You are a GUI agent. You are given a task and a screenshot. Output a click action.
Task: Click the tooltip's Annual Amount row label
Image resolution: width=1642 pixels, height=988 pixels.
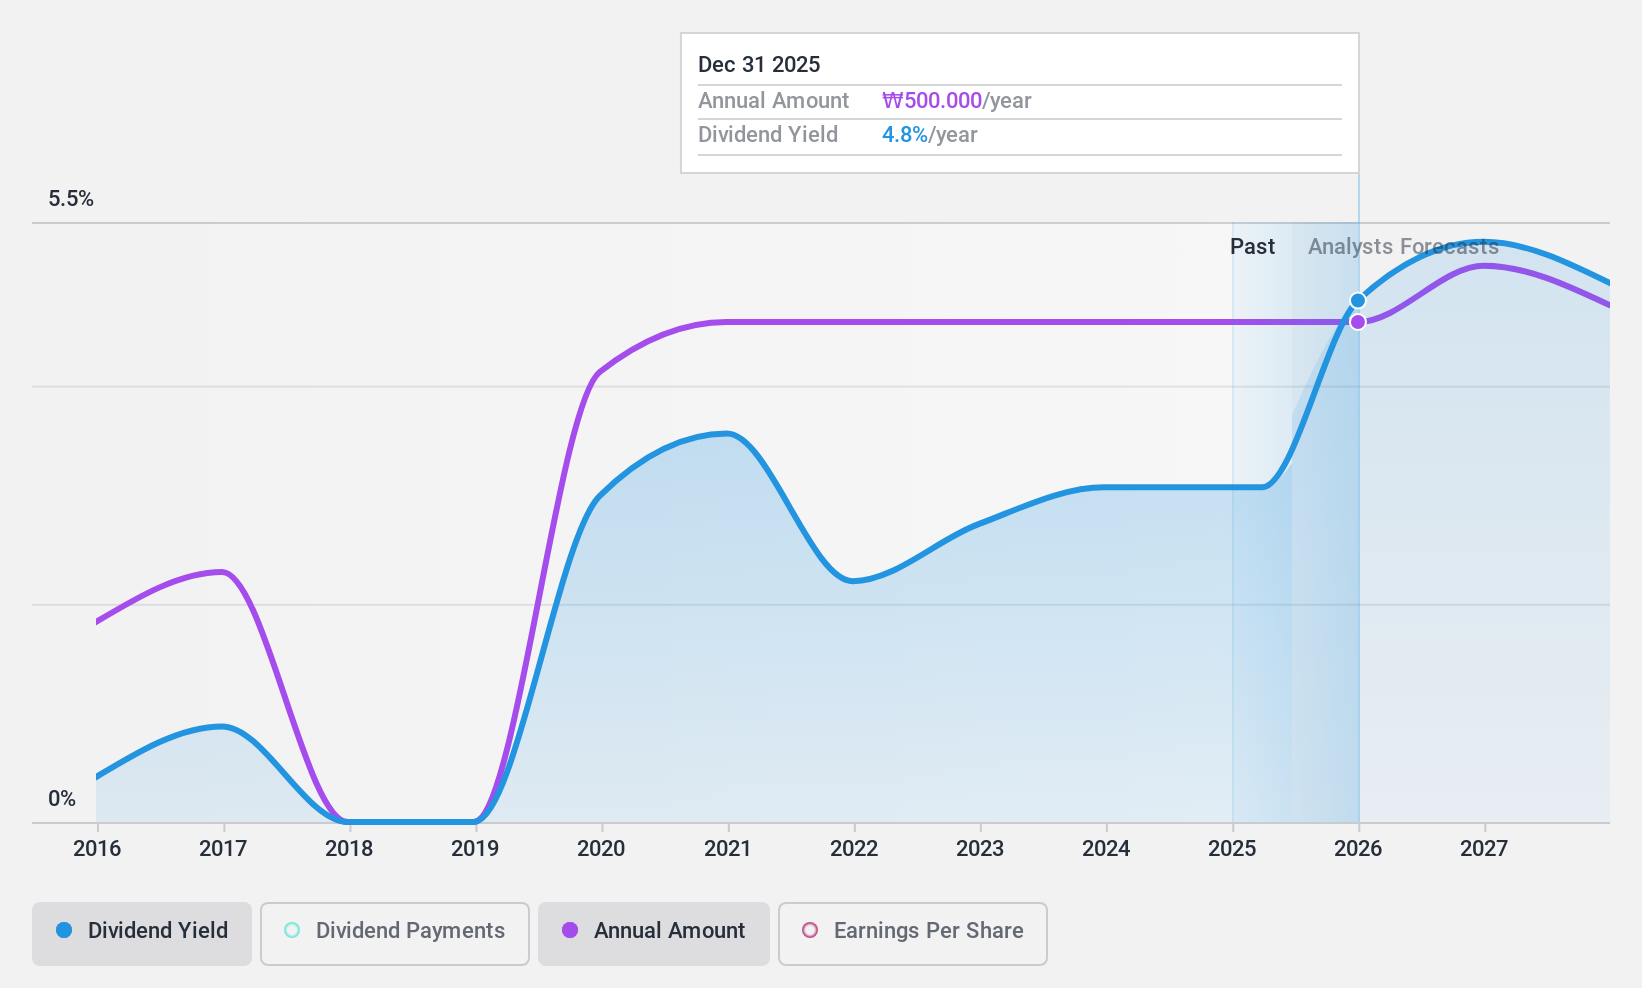[773, 101]
